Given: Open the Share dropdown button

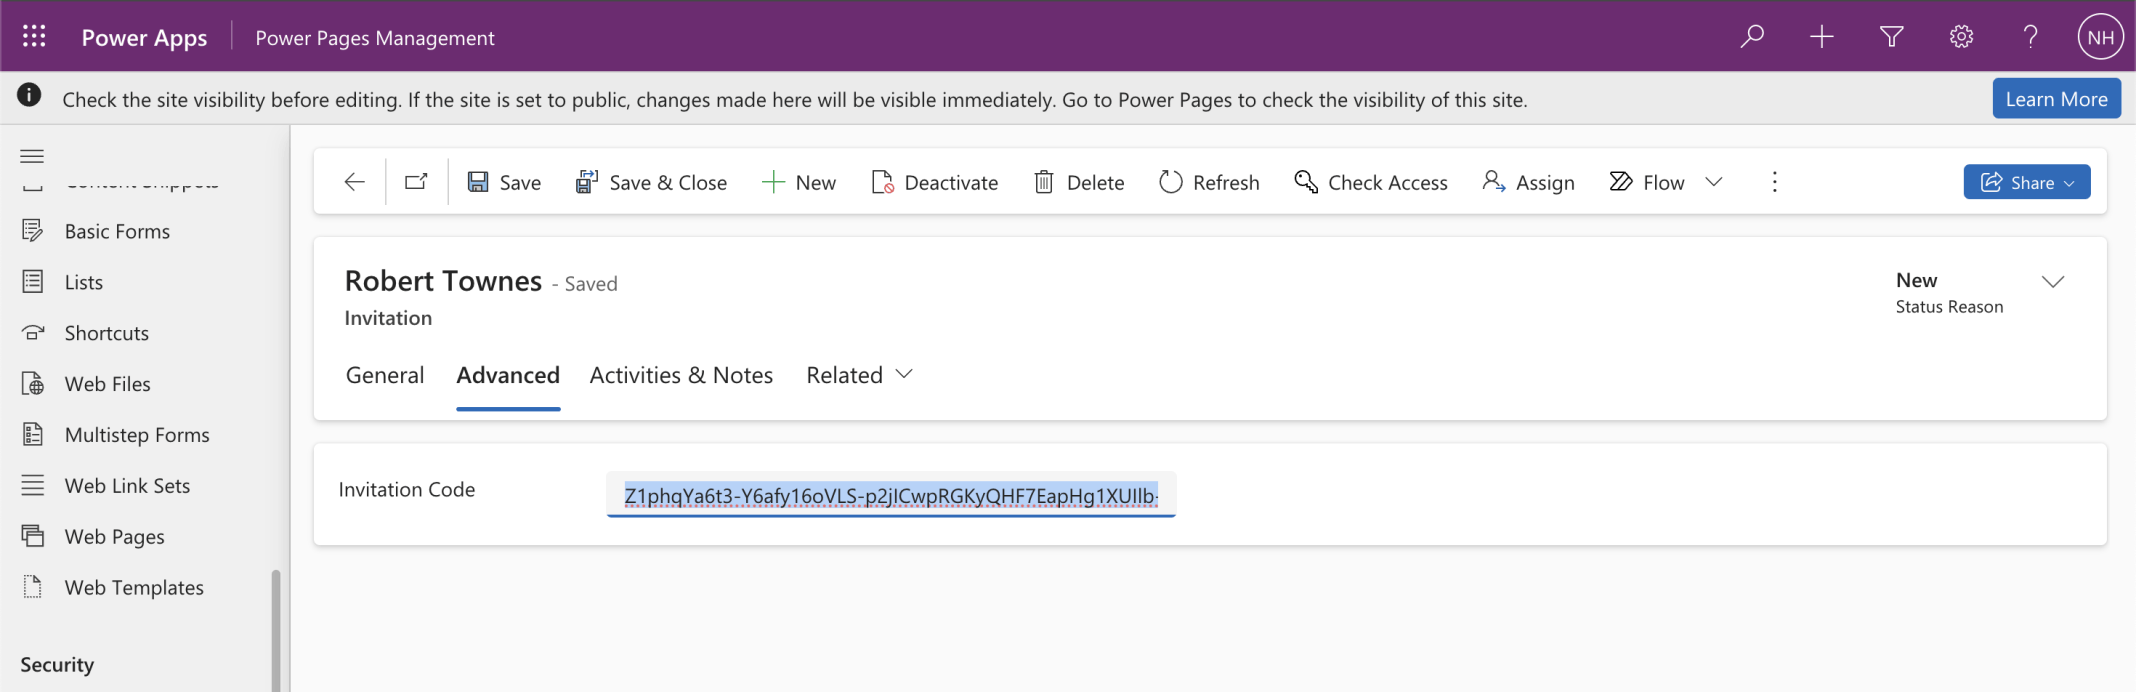Looking at the screenshot, I should tap(2026, 182).
